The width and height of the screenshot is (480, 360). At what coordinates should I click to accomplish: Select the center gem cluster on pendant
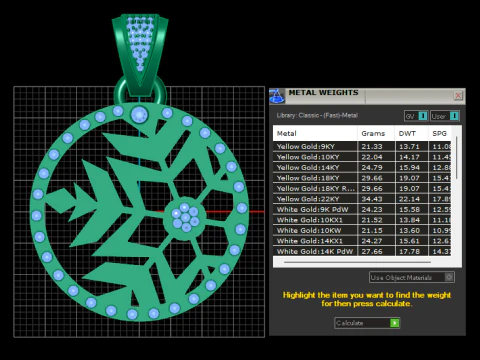click(x=185, y=218)
